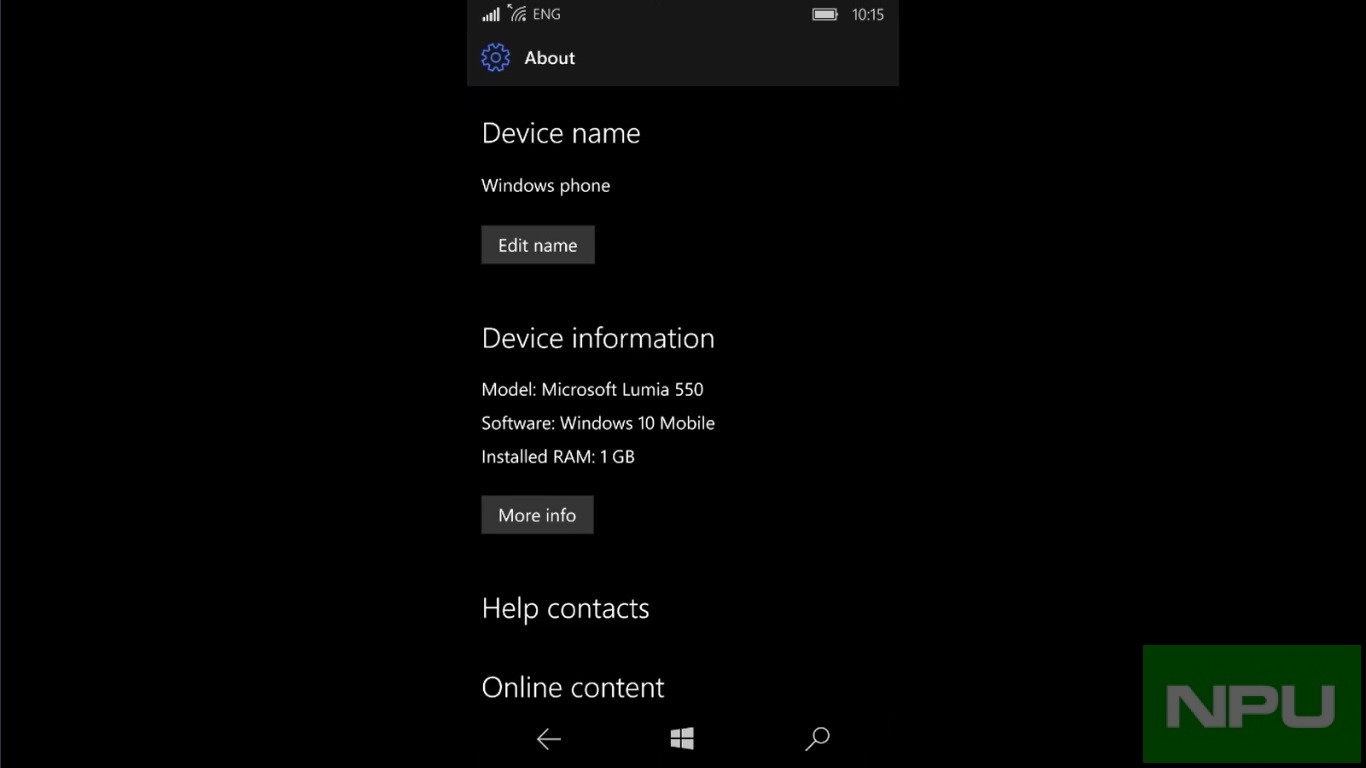The height and width of the screenshot is (768, 1366).
Task: Tap the Help contacts section heading
Action: point(565,609)
